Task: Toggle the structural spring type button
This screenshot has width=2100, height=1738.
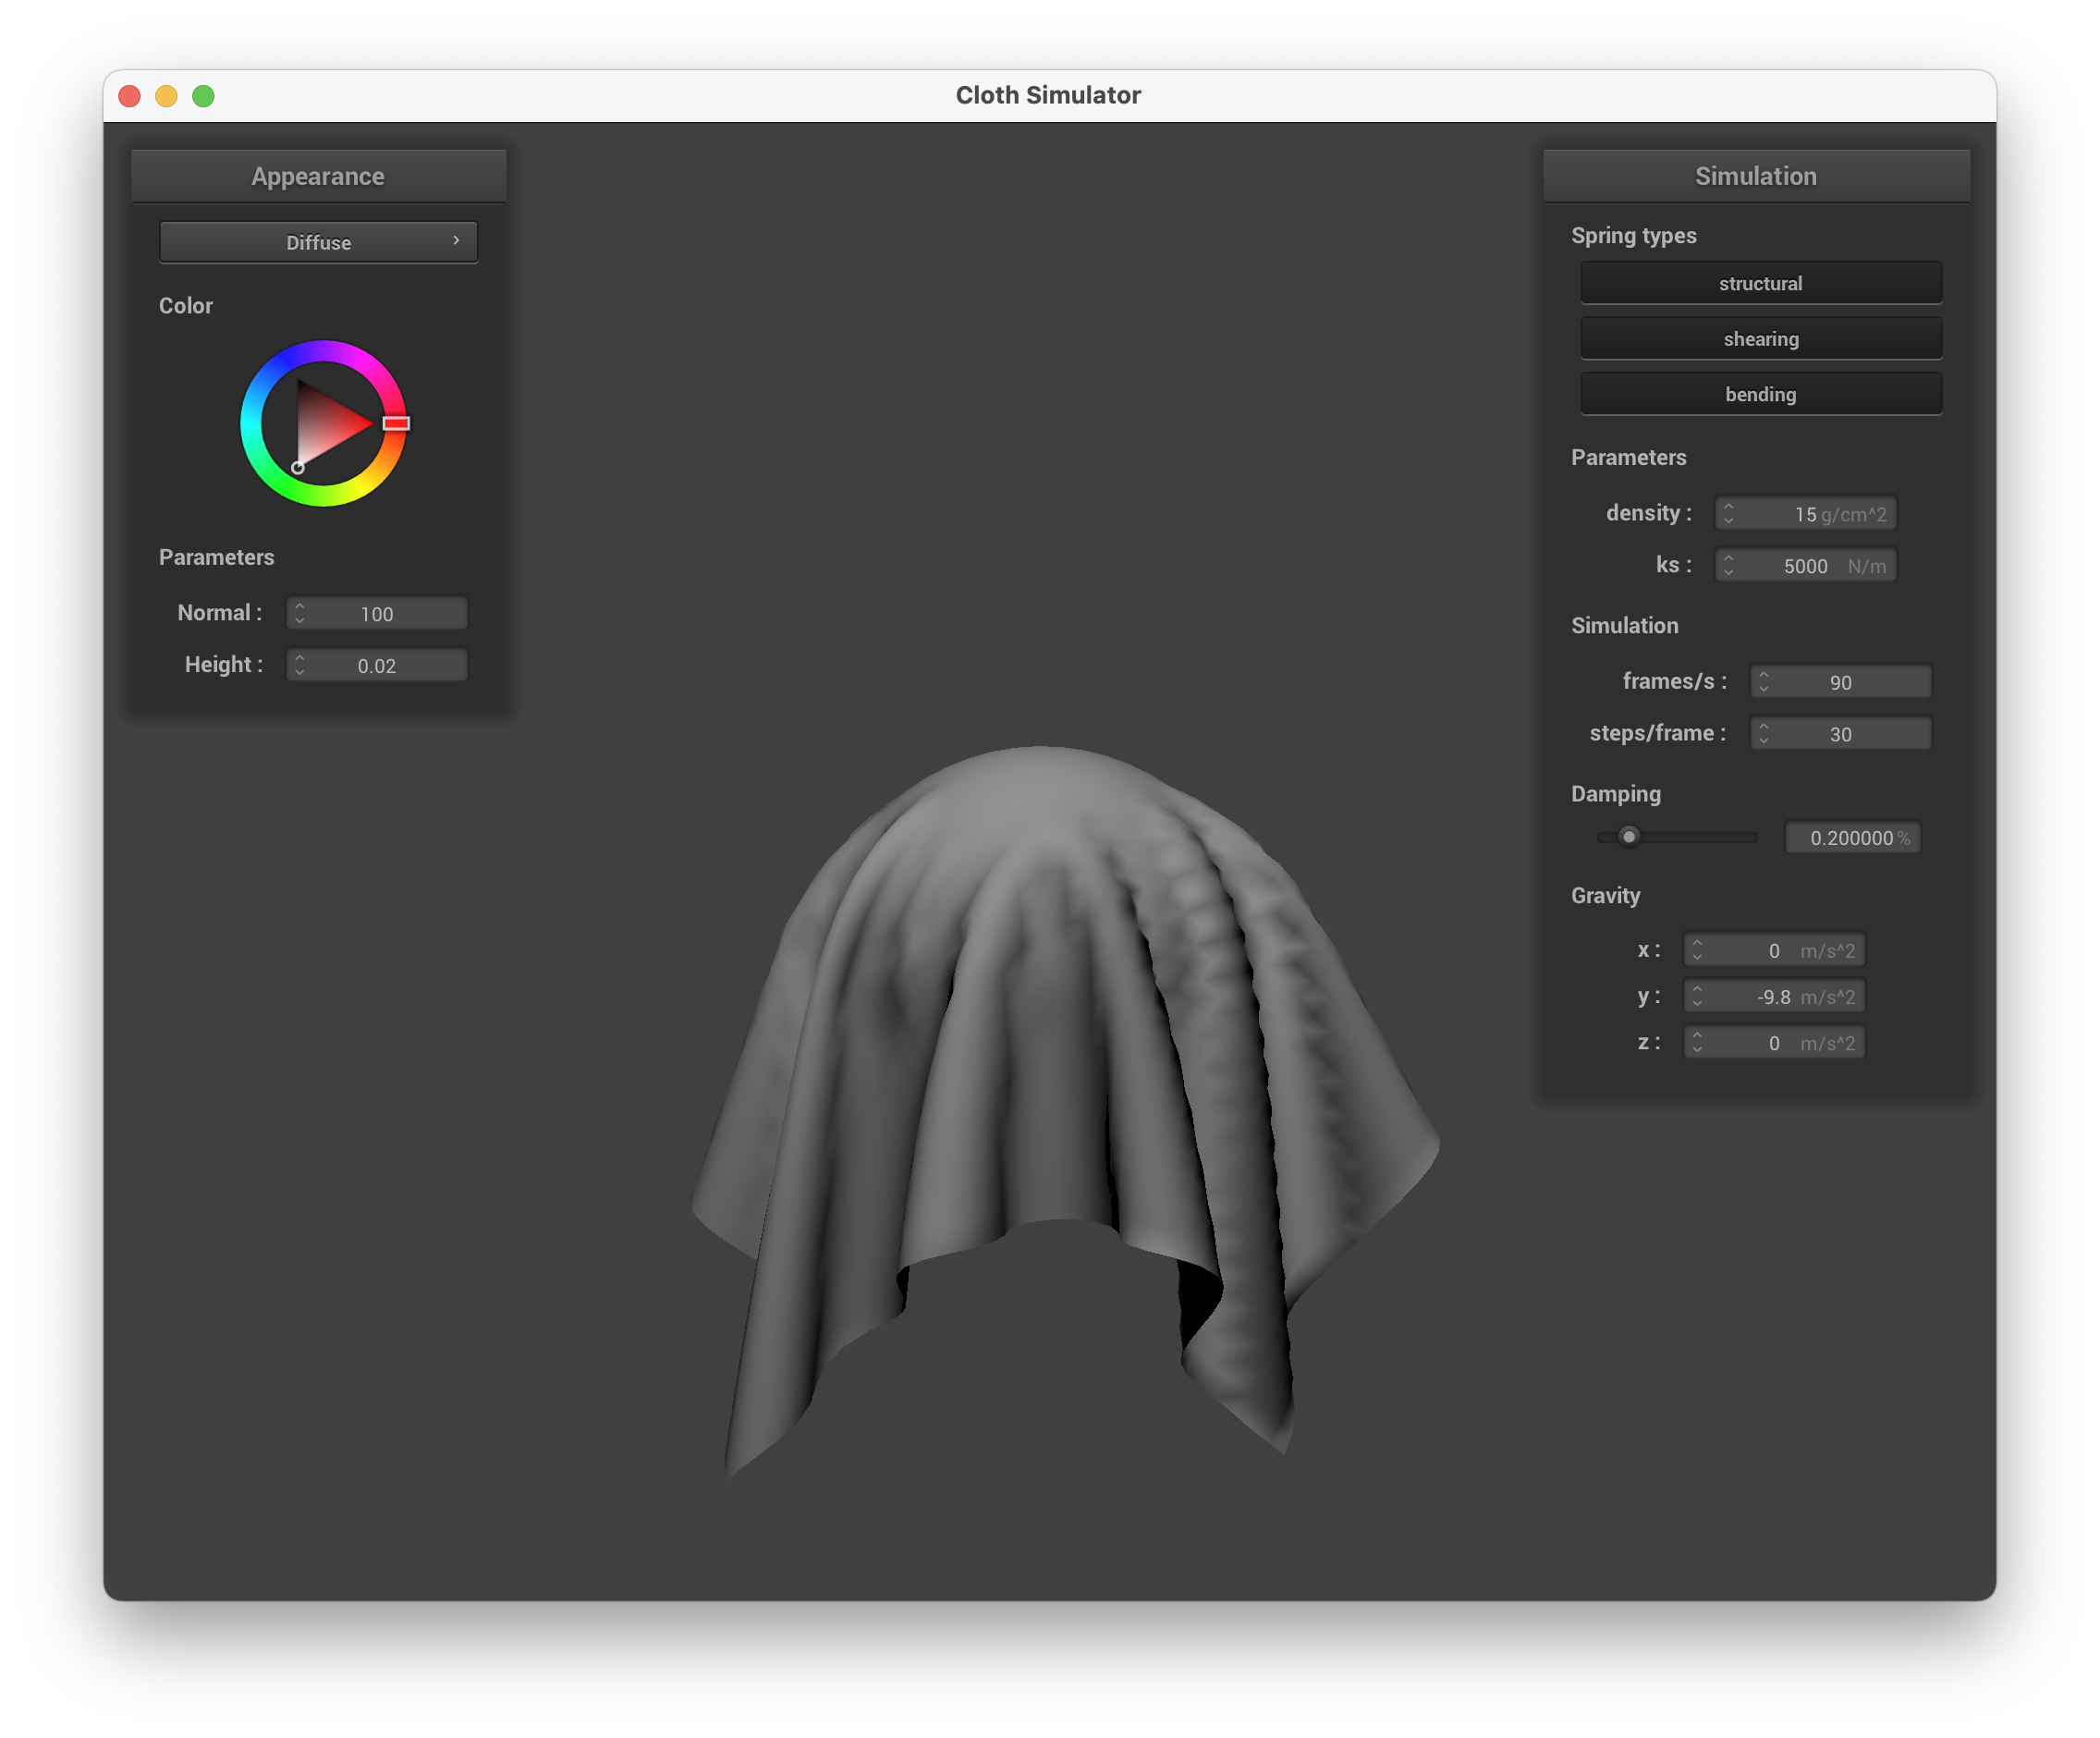Action: [1760, 283]
